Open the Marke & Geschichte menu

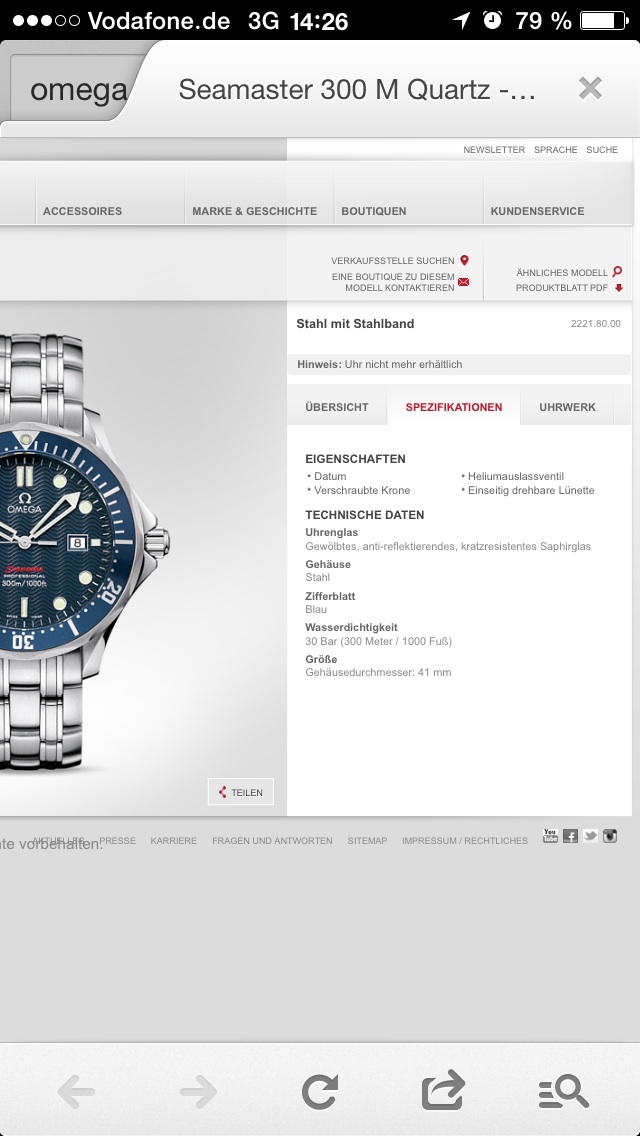254,211
